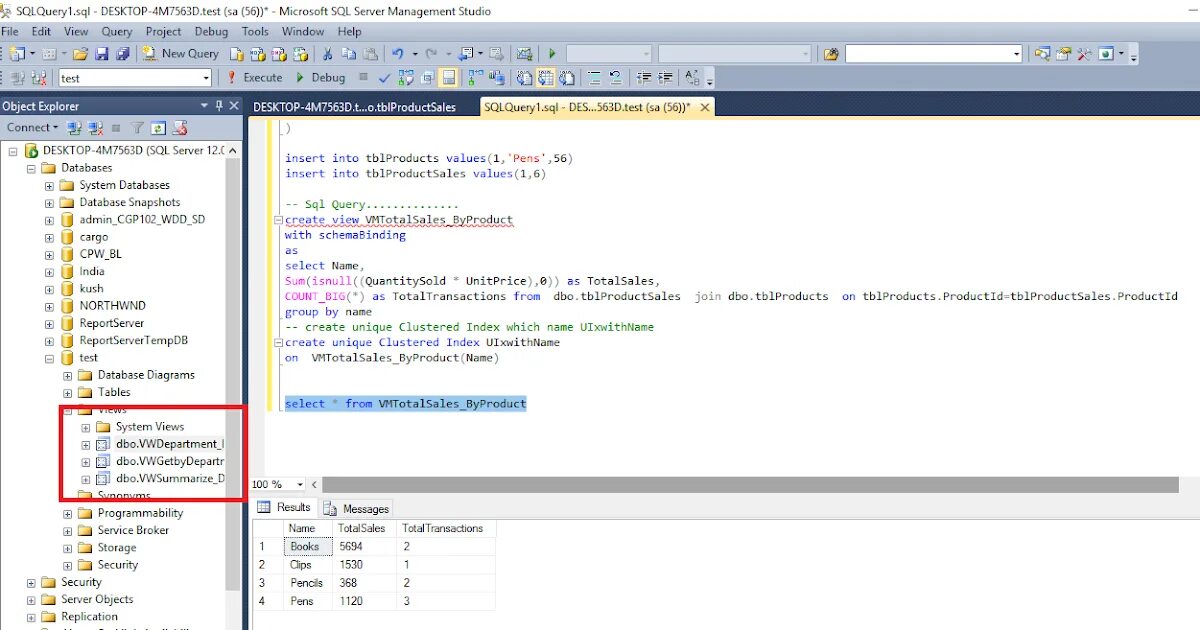This screenshot has height=630, width=1200.
Task: Select the Results tab
Action: 286,508
